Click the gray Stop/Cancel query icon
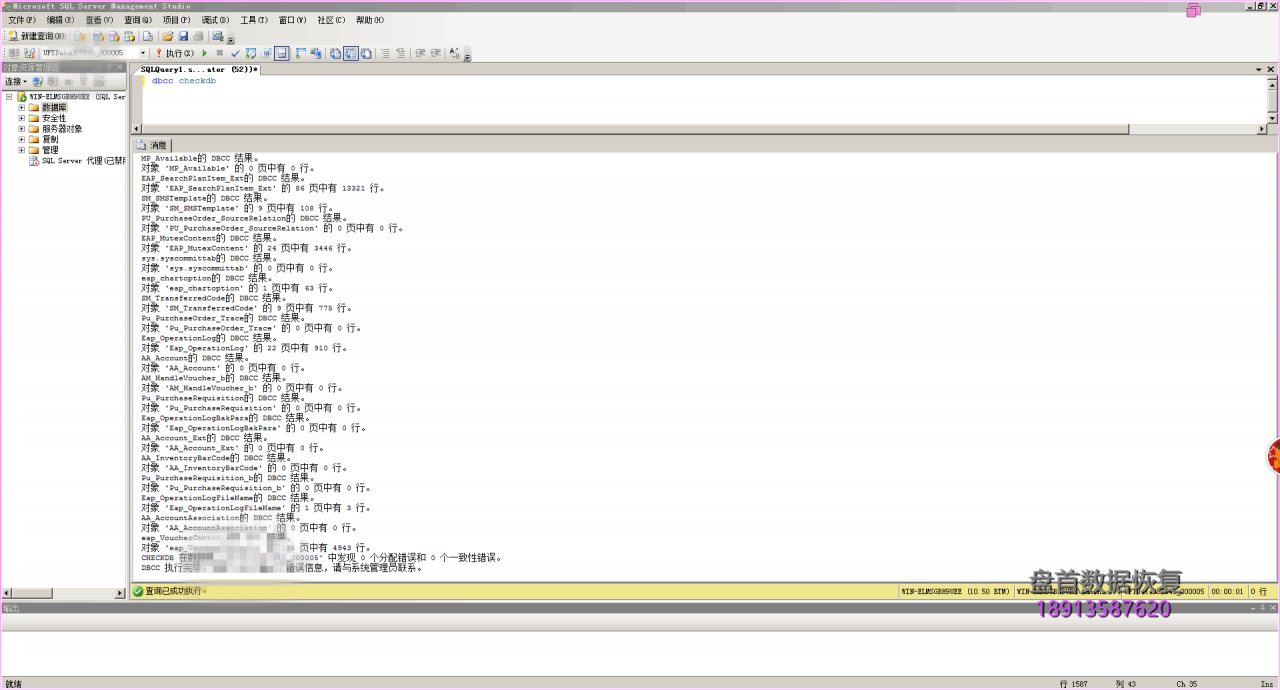 [220, 53]
